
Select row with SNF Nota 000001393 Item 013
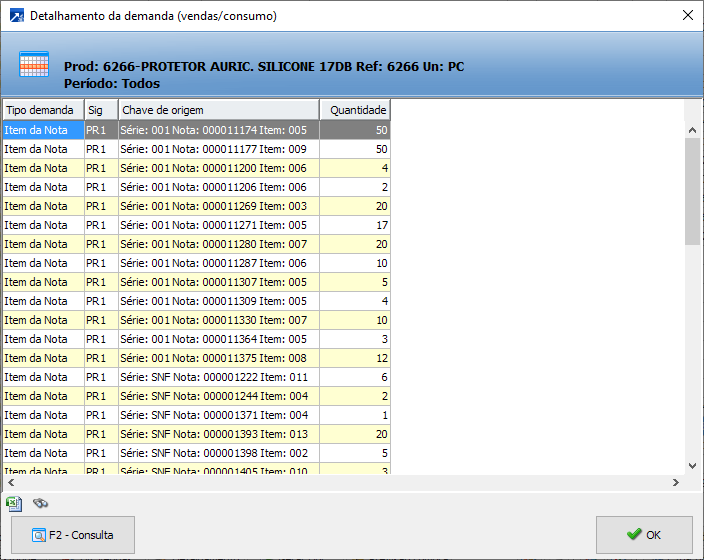tap(197, 434)
